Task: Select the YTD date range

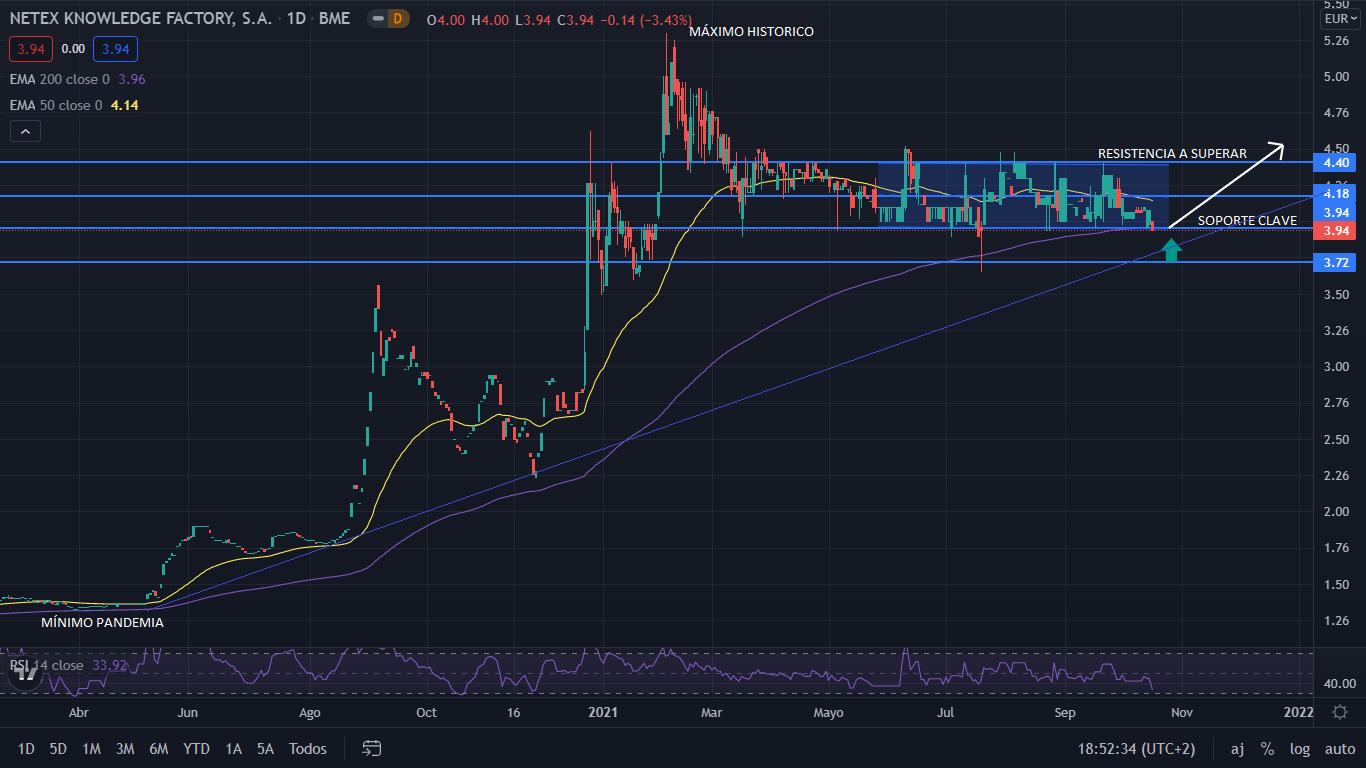Action: (x=196, y=748)
